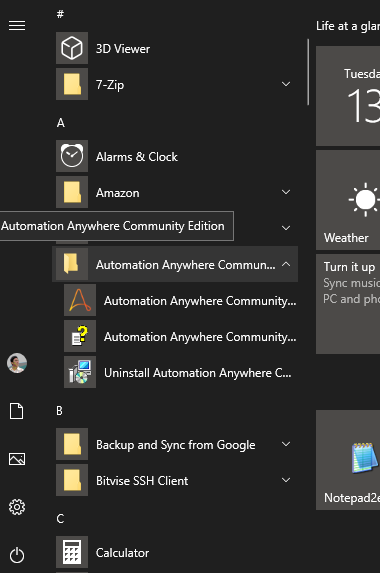Expand the chevron beside the tooltip row

(286, 228)
